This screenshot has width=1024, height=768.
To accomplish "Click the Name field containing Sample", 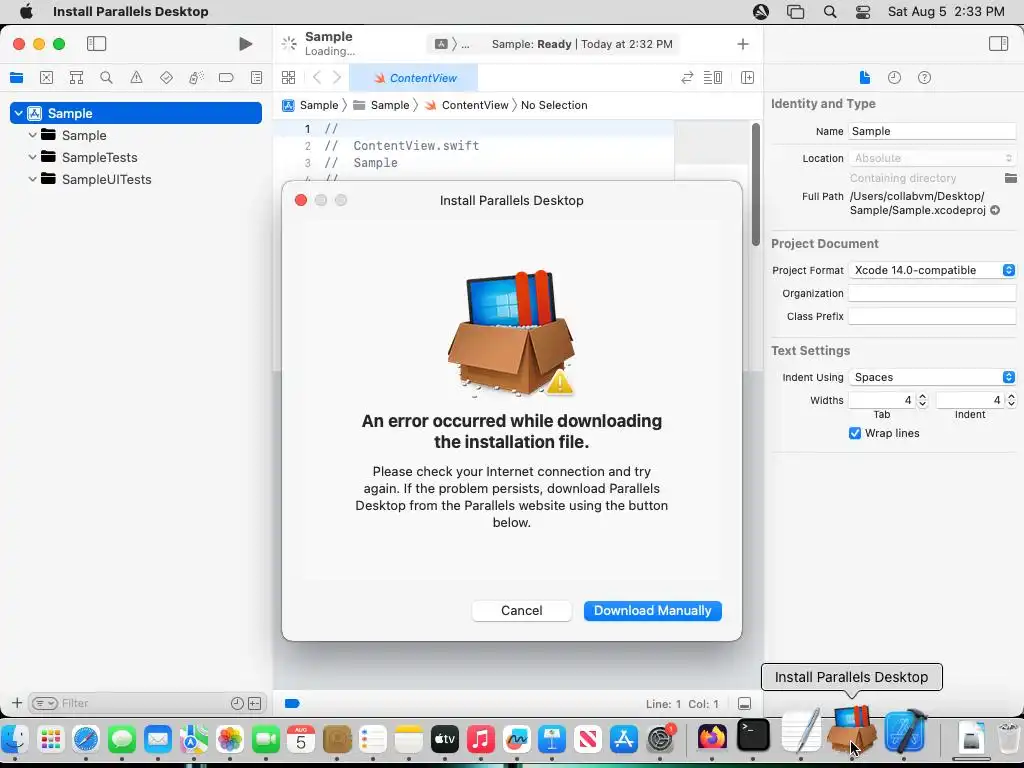I will pyautogui.click(x=932, y=131).
